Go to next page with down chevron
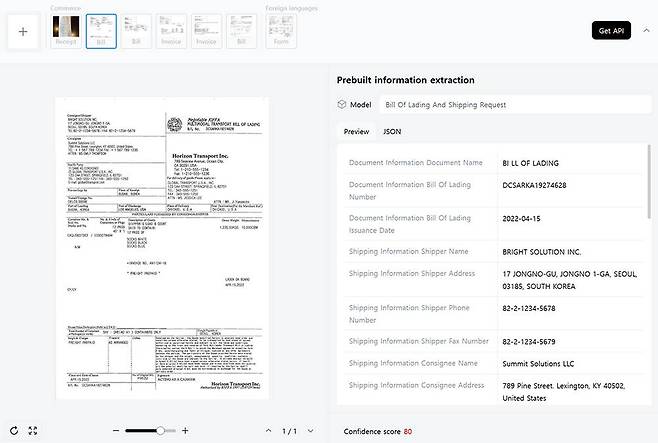The height and width of the screenshot is (443, 658). click(x=310, y=430)
